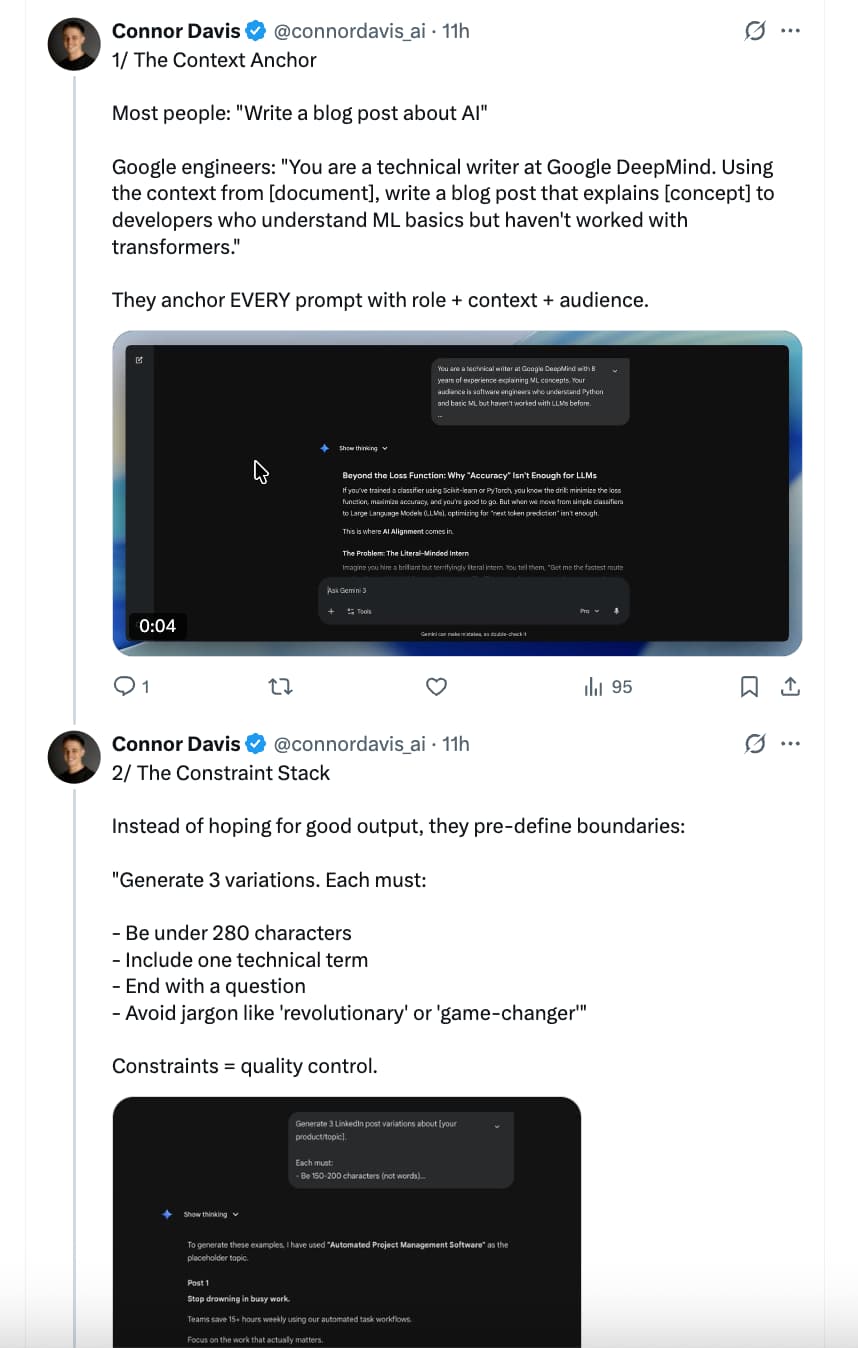This screenshot has width=858, height=1348.
Task: Click Grok icon on Constraint Stack post
Action: 755,744
